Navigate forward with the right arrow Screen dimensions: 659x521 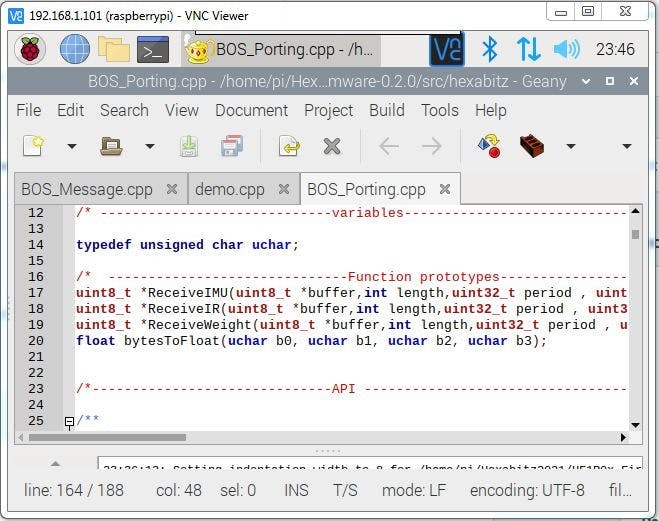pyautogui.click(x=432, y=146)
